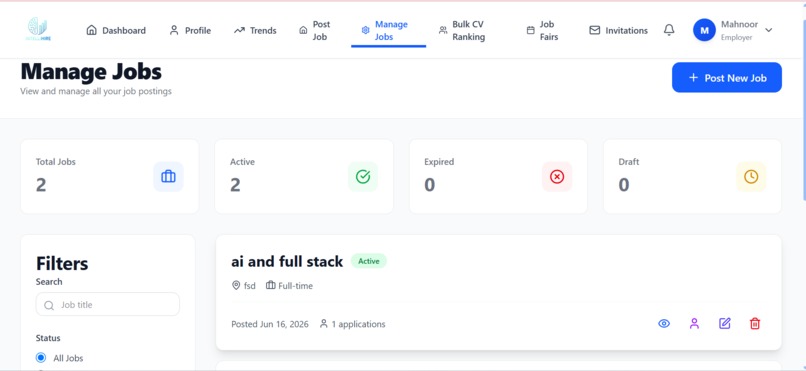Go to Dashboard
The height and width of the screenshot is (371, 806).
(116, 30)
